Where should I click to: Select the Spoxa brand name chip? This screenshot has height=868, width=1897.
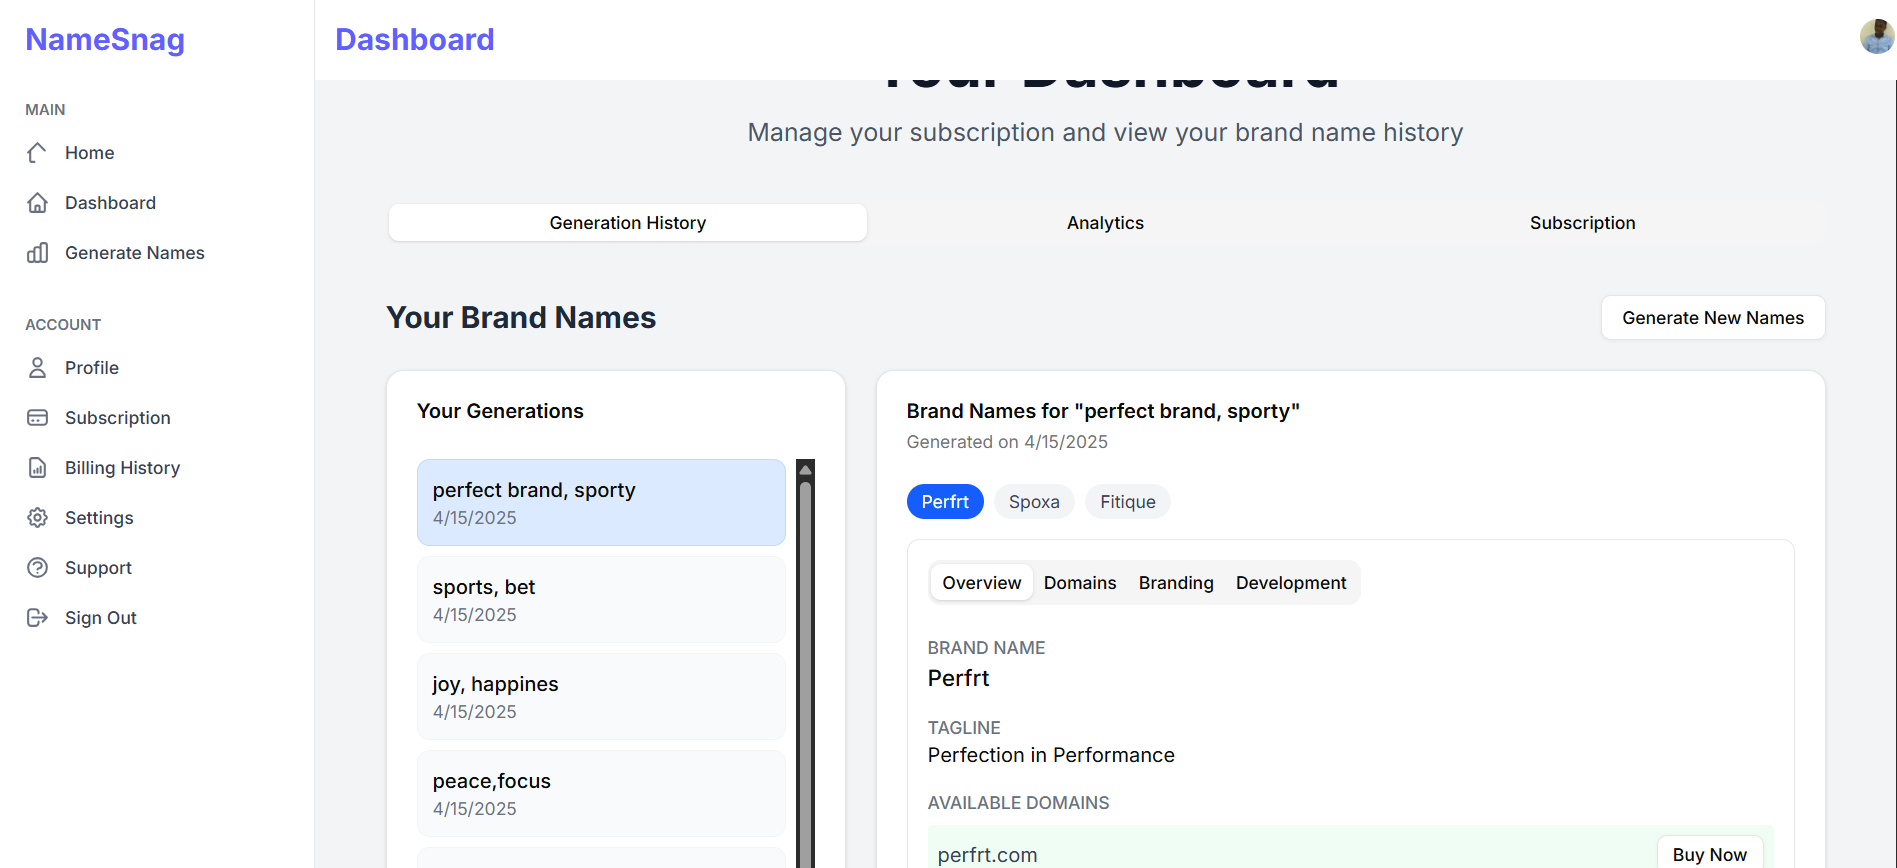[1034, 502]
